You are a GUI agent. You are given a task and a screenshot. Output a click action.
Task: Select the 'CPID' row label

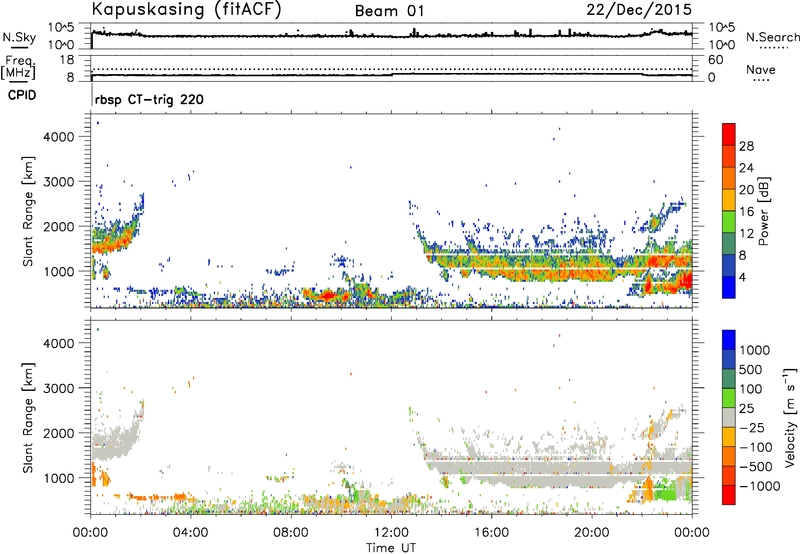(22, 95)
